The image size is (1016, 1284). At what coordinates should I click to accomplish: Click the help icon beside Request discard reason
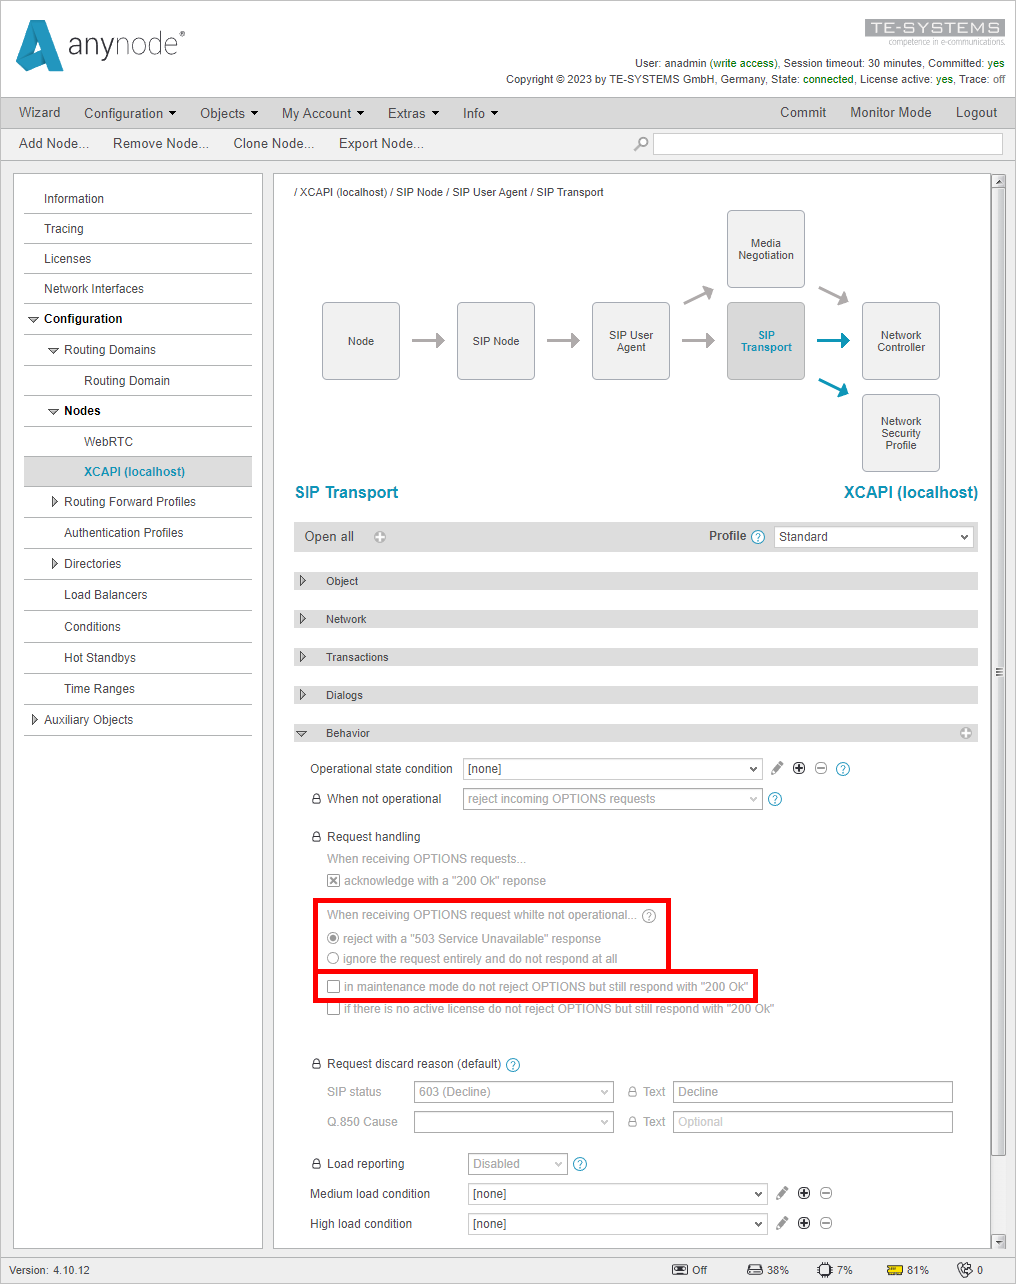tap(513, 1064)
